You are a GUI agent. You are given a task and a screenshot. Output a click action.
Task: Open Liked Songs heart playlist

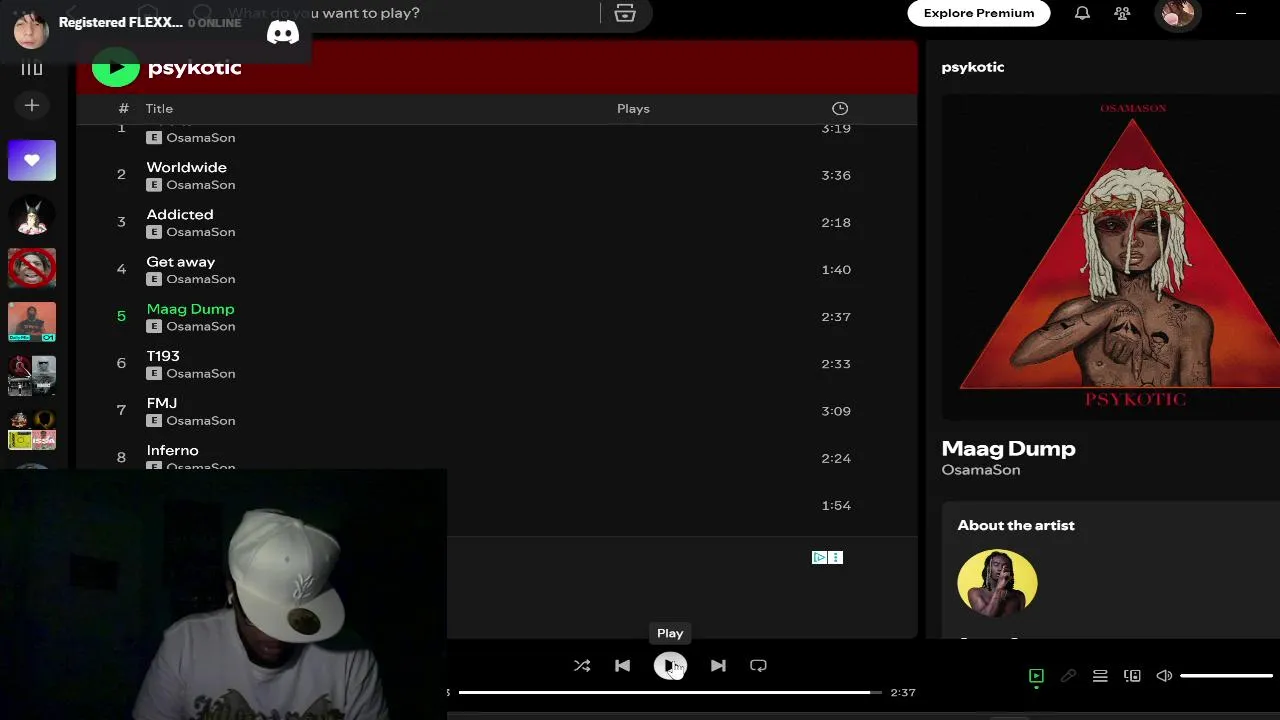click(32, 160)
